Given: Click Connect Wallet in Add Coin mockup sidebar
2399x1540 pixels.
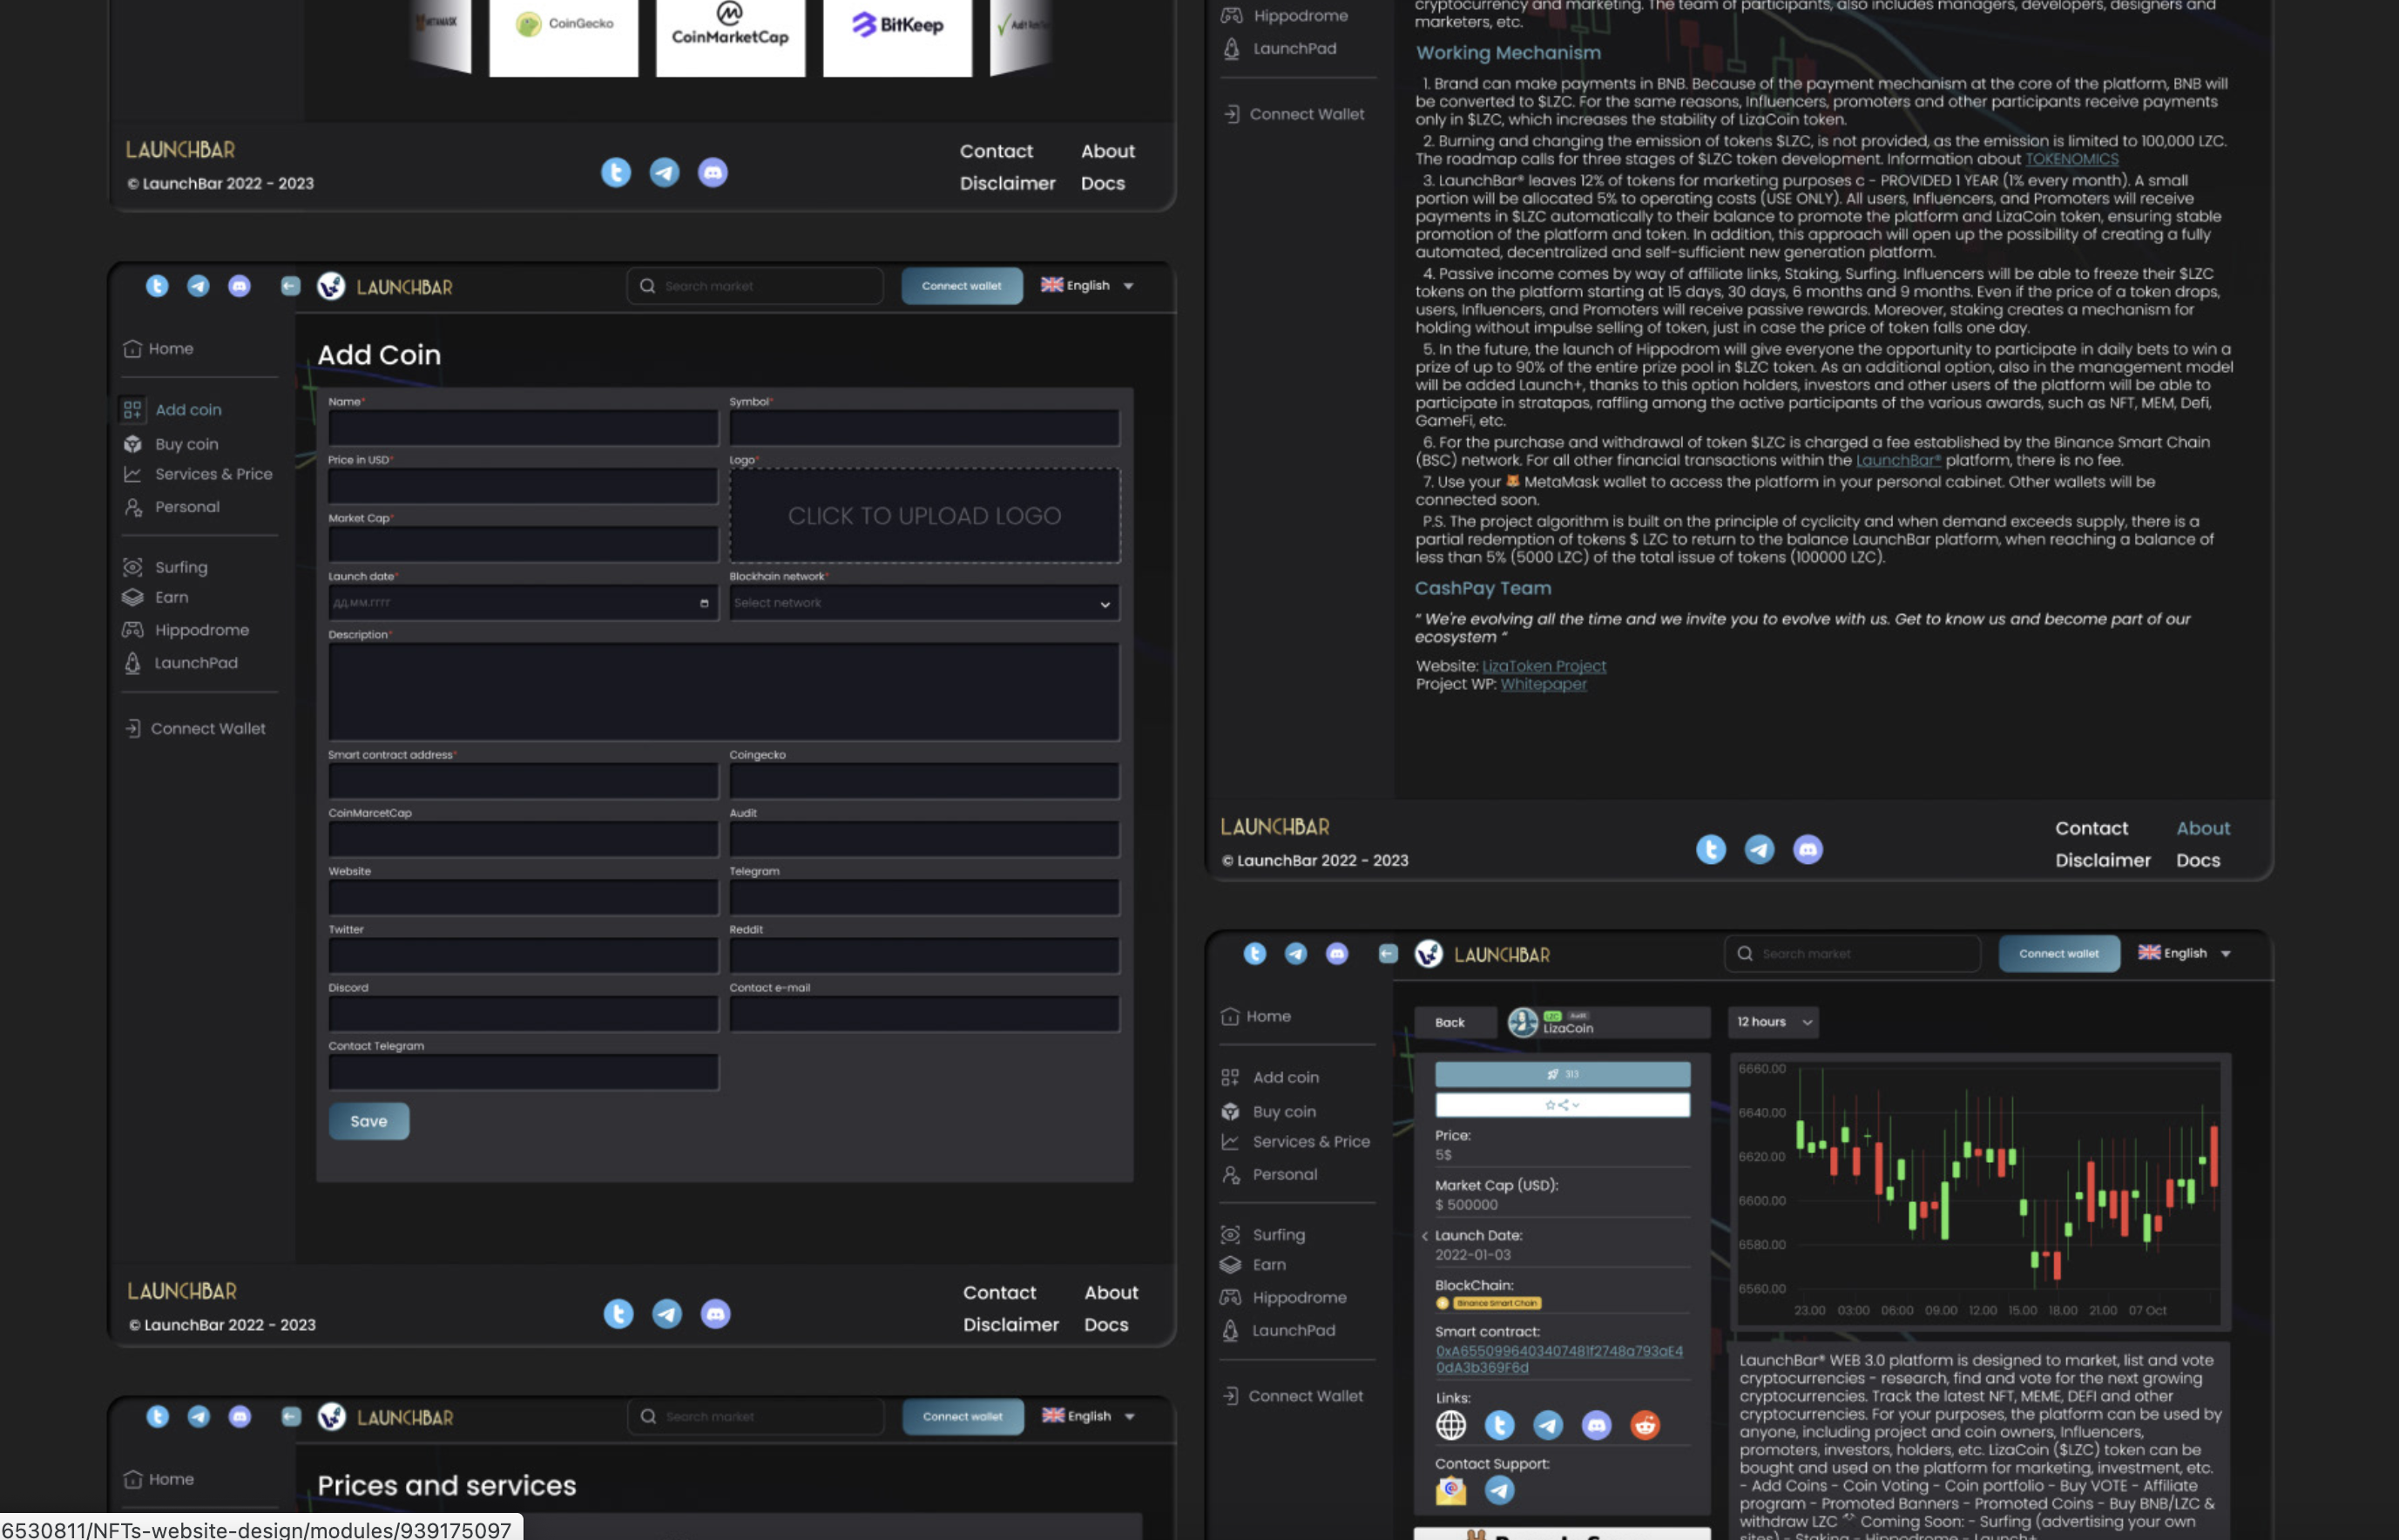Looking at the screenshot, I should click(x=196, y=729).
